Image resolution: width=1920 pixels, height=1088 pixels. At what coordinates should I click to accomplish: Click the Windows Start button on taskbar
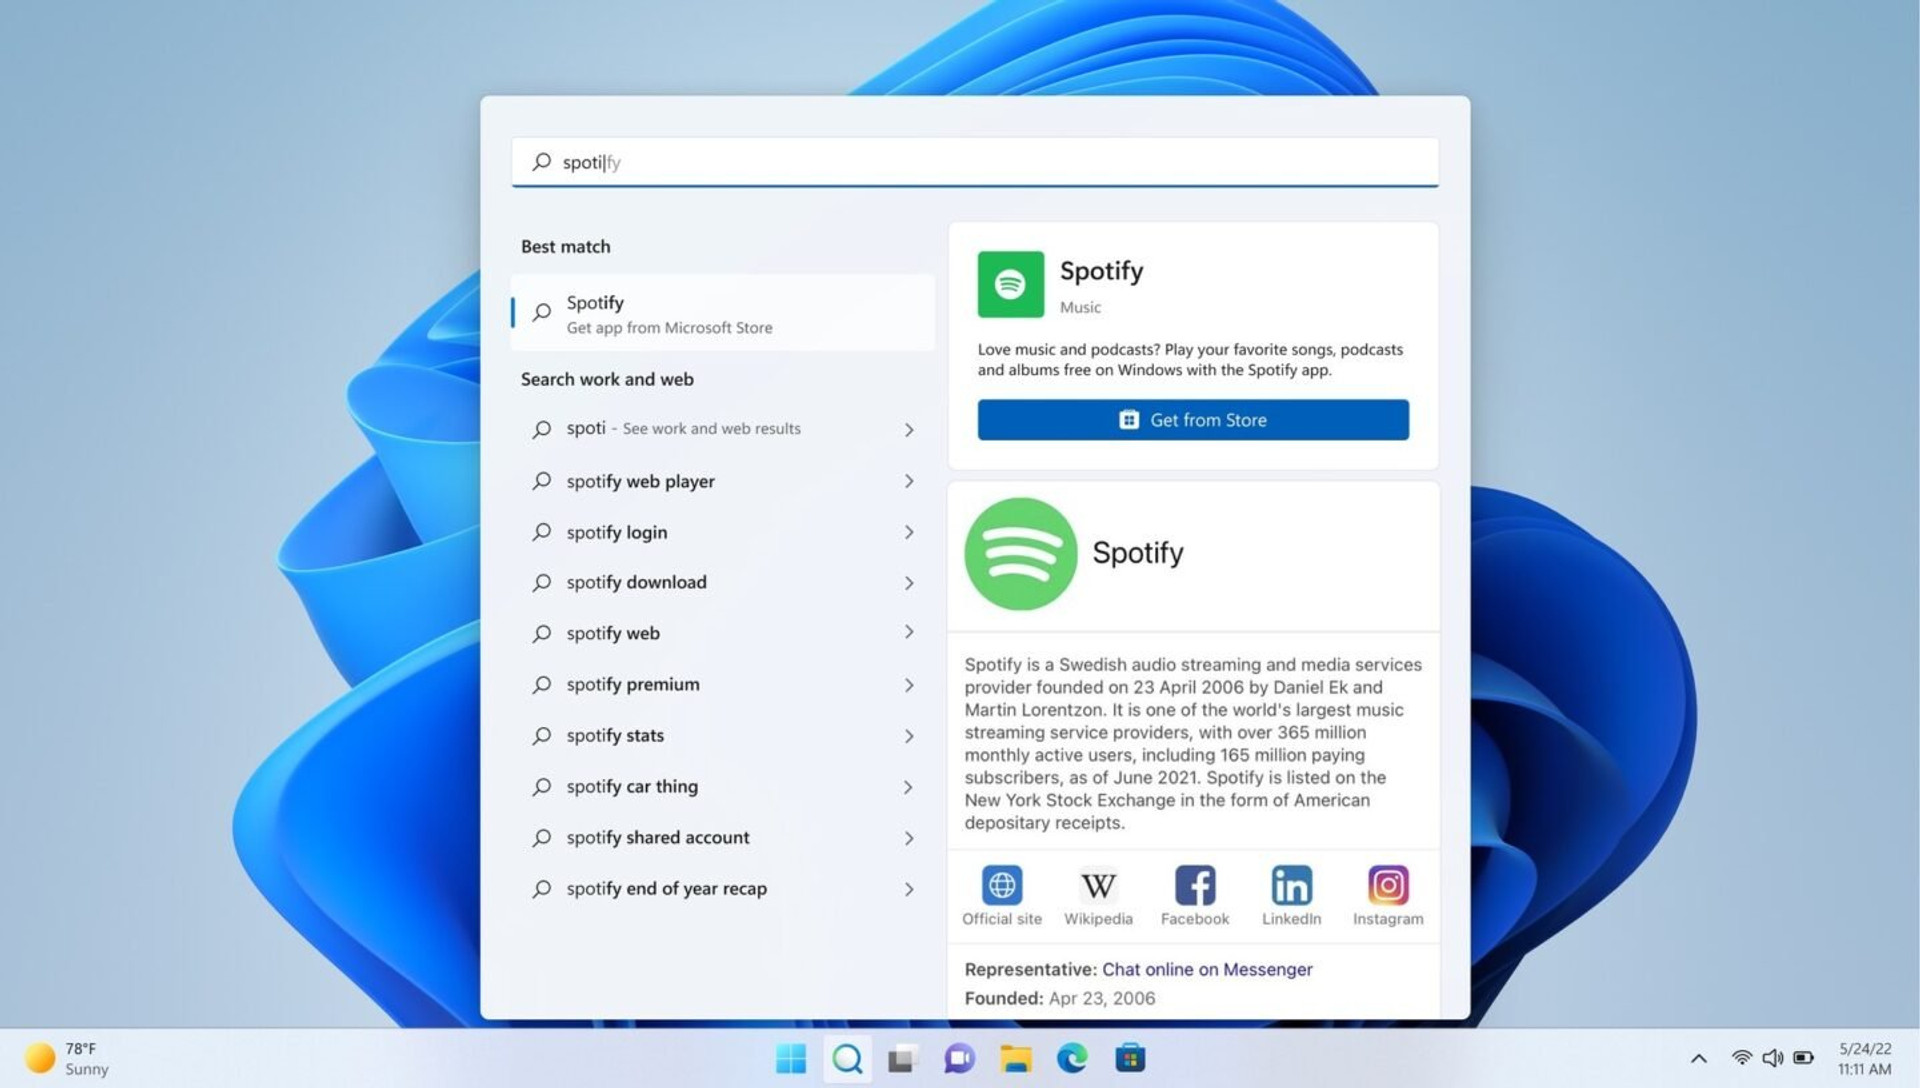coord(790,1058)
